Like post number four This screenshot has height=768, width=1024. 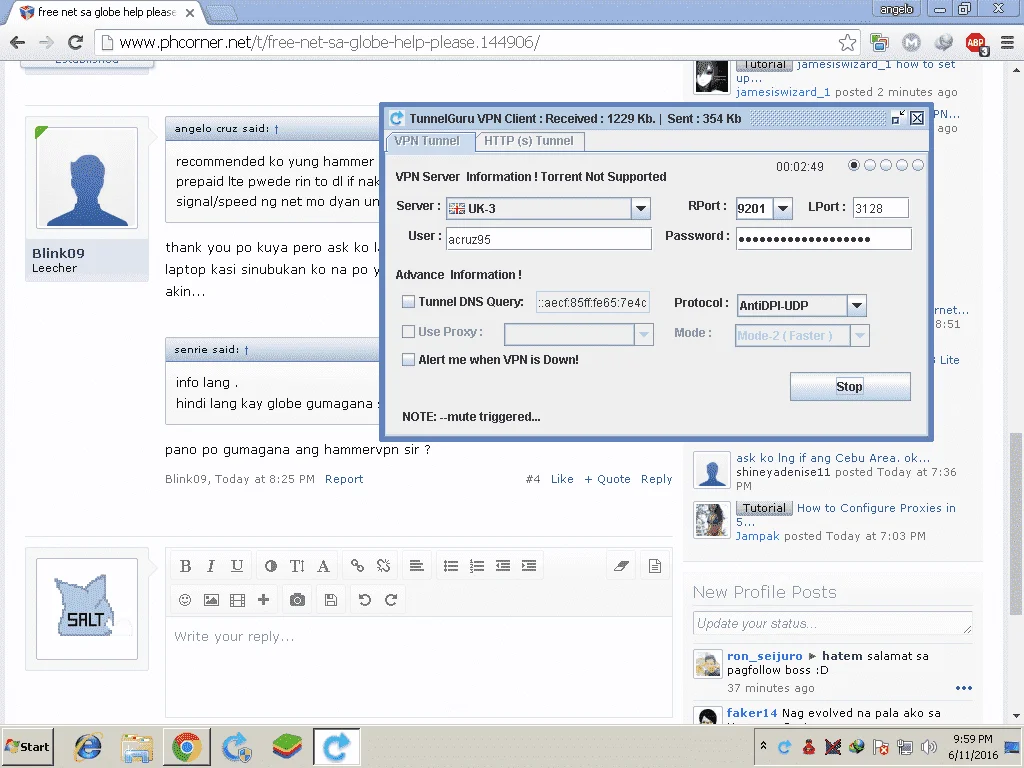(x=562, y=479)
